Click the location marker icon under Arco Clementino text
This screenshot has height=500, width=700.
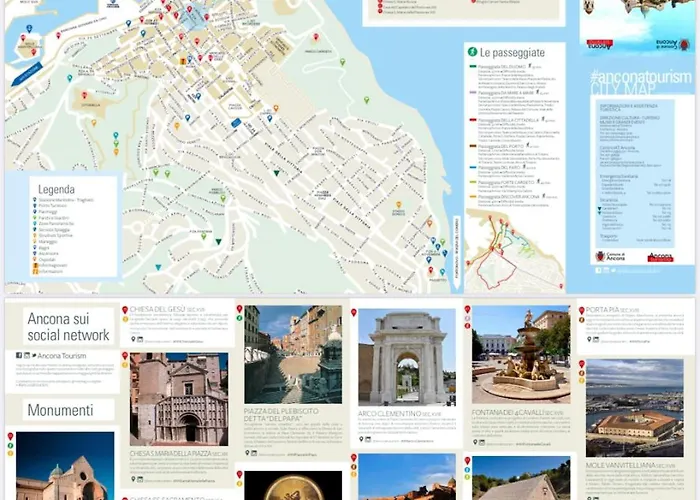(361, 439)
